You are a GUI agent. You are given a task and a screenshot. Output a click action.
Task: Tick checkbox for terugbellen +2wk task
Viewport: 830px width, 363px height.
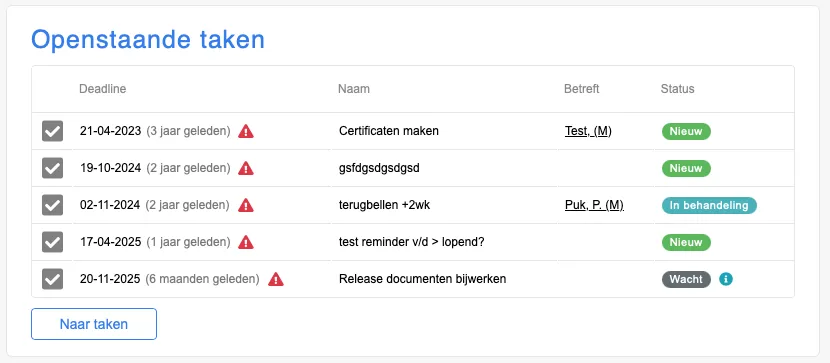[x=52, y=205]
